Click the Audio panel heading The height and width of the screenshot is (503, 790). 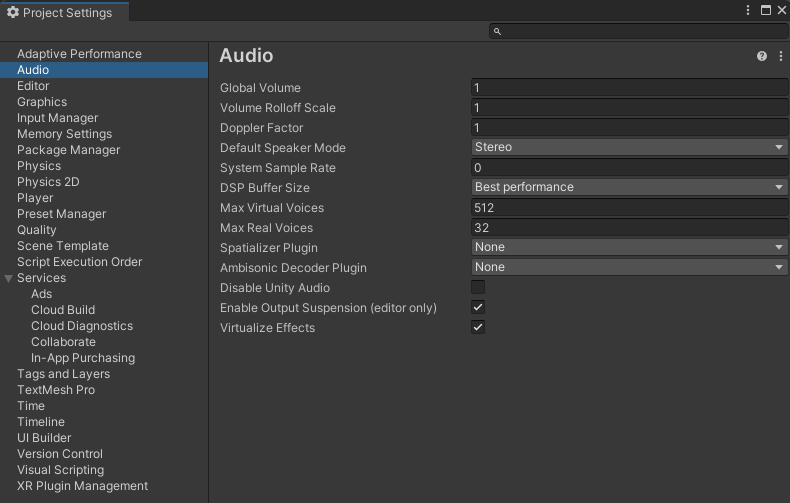pyautogui.click(x=246, y=55)
